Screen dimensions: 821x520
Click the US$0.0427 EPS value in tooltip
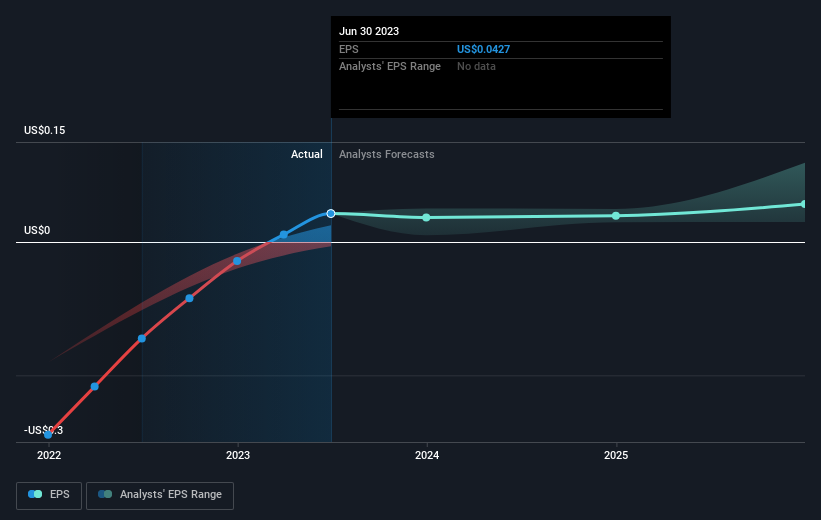pos(483,49)
